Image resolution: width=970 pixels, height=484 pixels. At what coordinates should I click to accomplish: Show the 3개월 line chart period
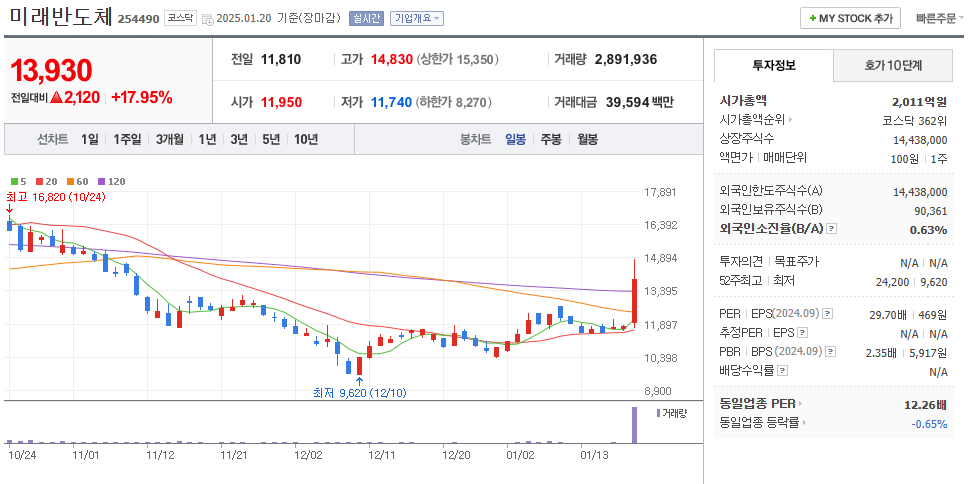click(x=169, y=139)
